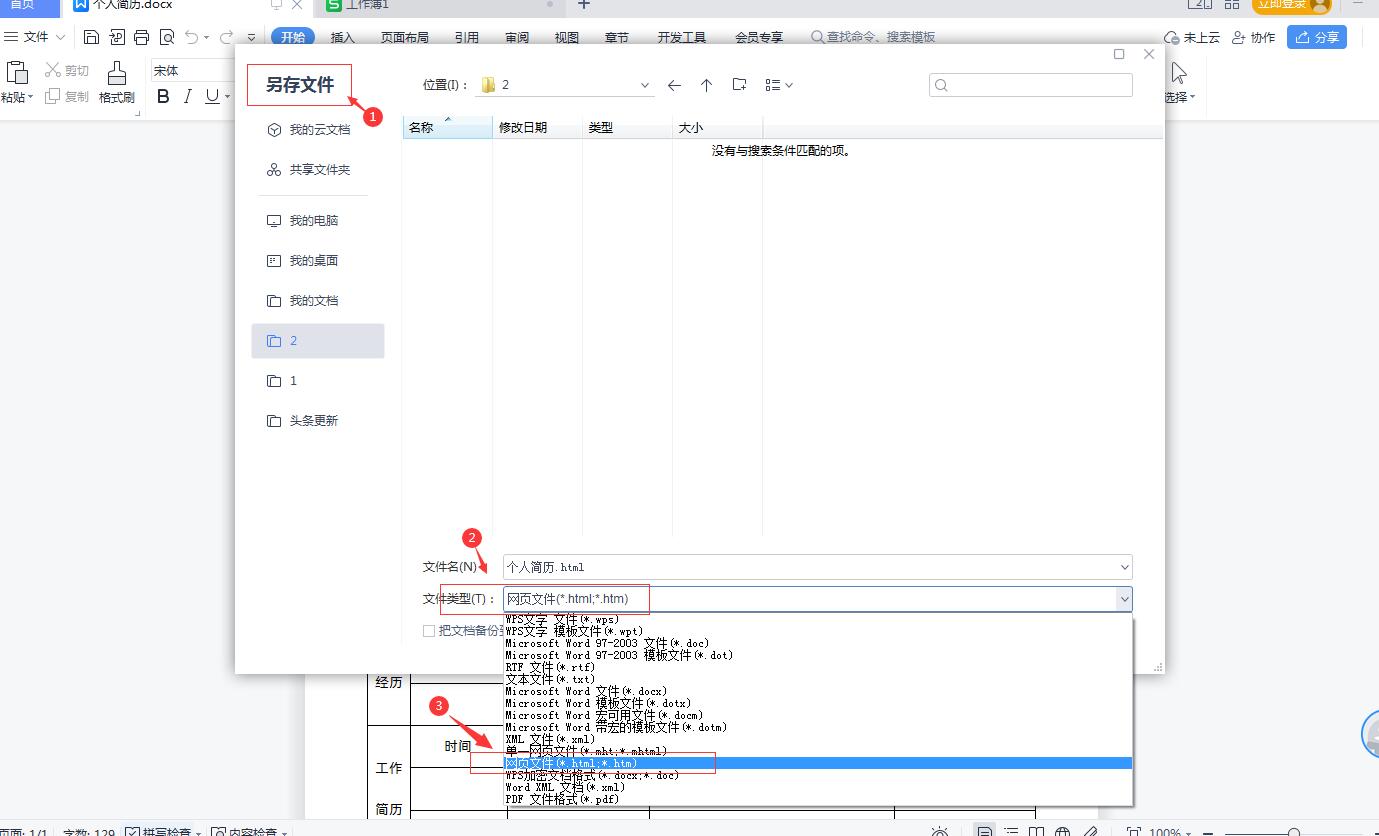Click the Italic formatting icon
The image size is (1379, 836).
187,97
